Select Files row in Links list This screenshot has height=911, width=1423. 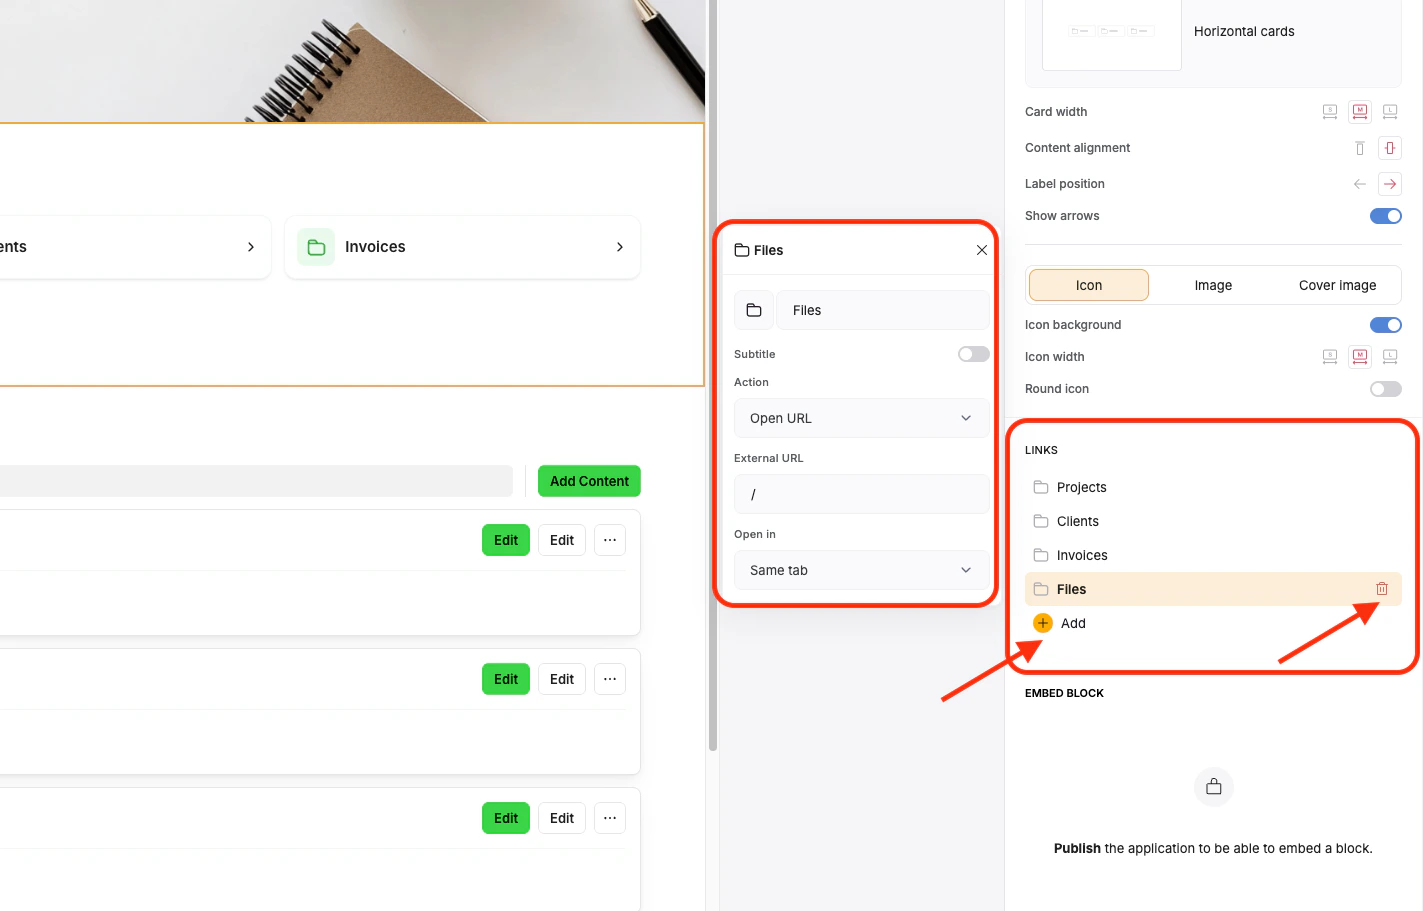1213,589
